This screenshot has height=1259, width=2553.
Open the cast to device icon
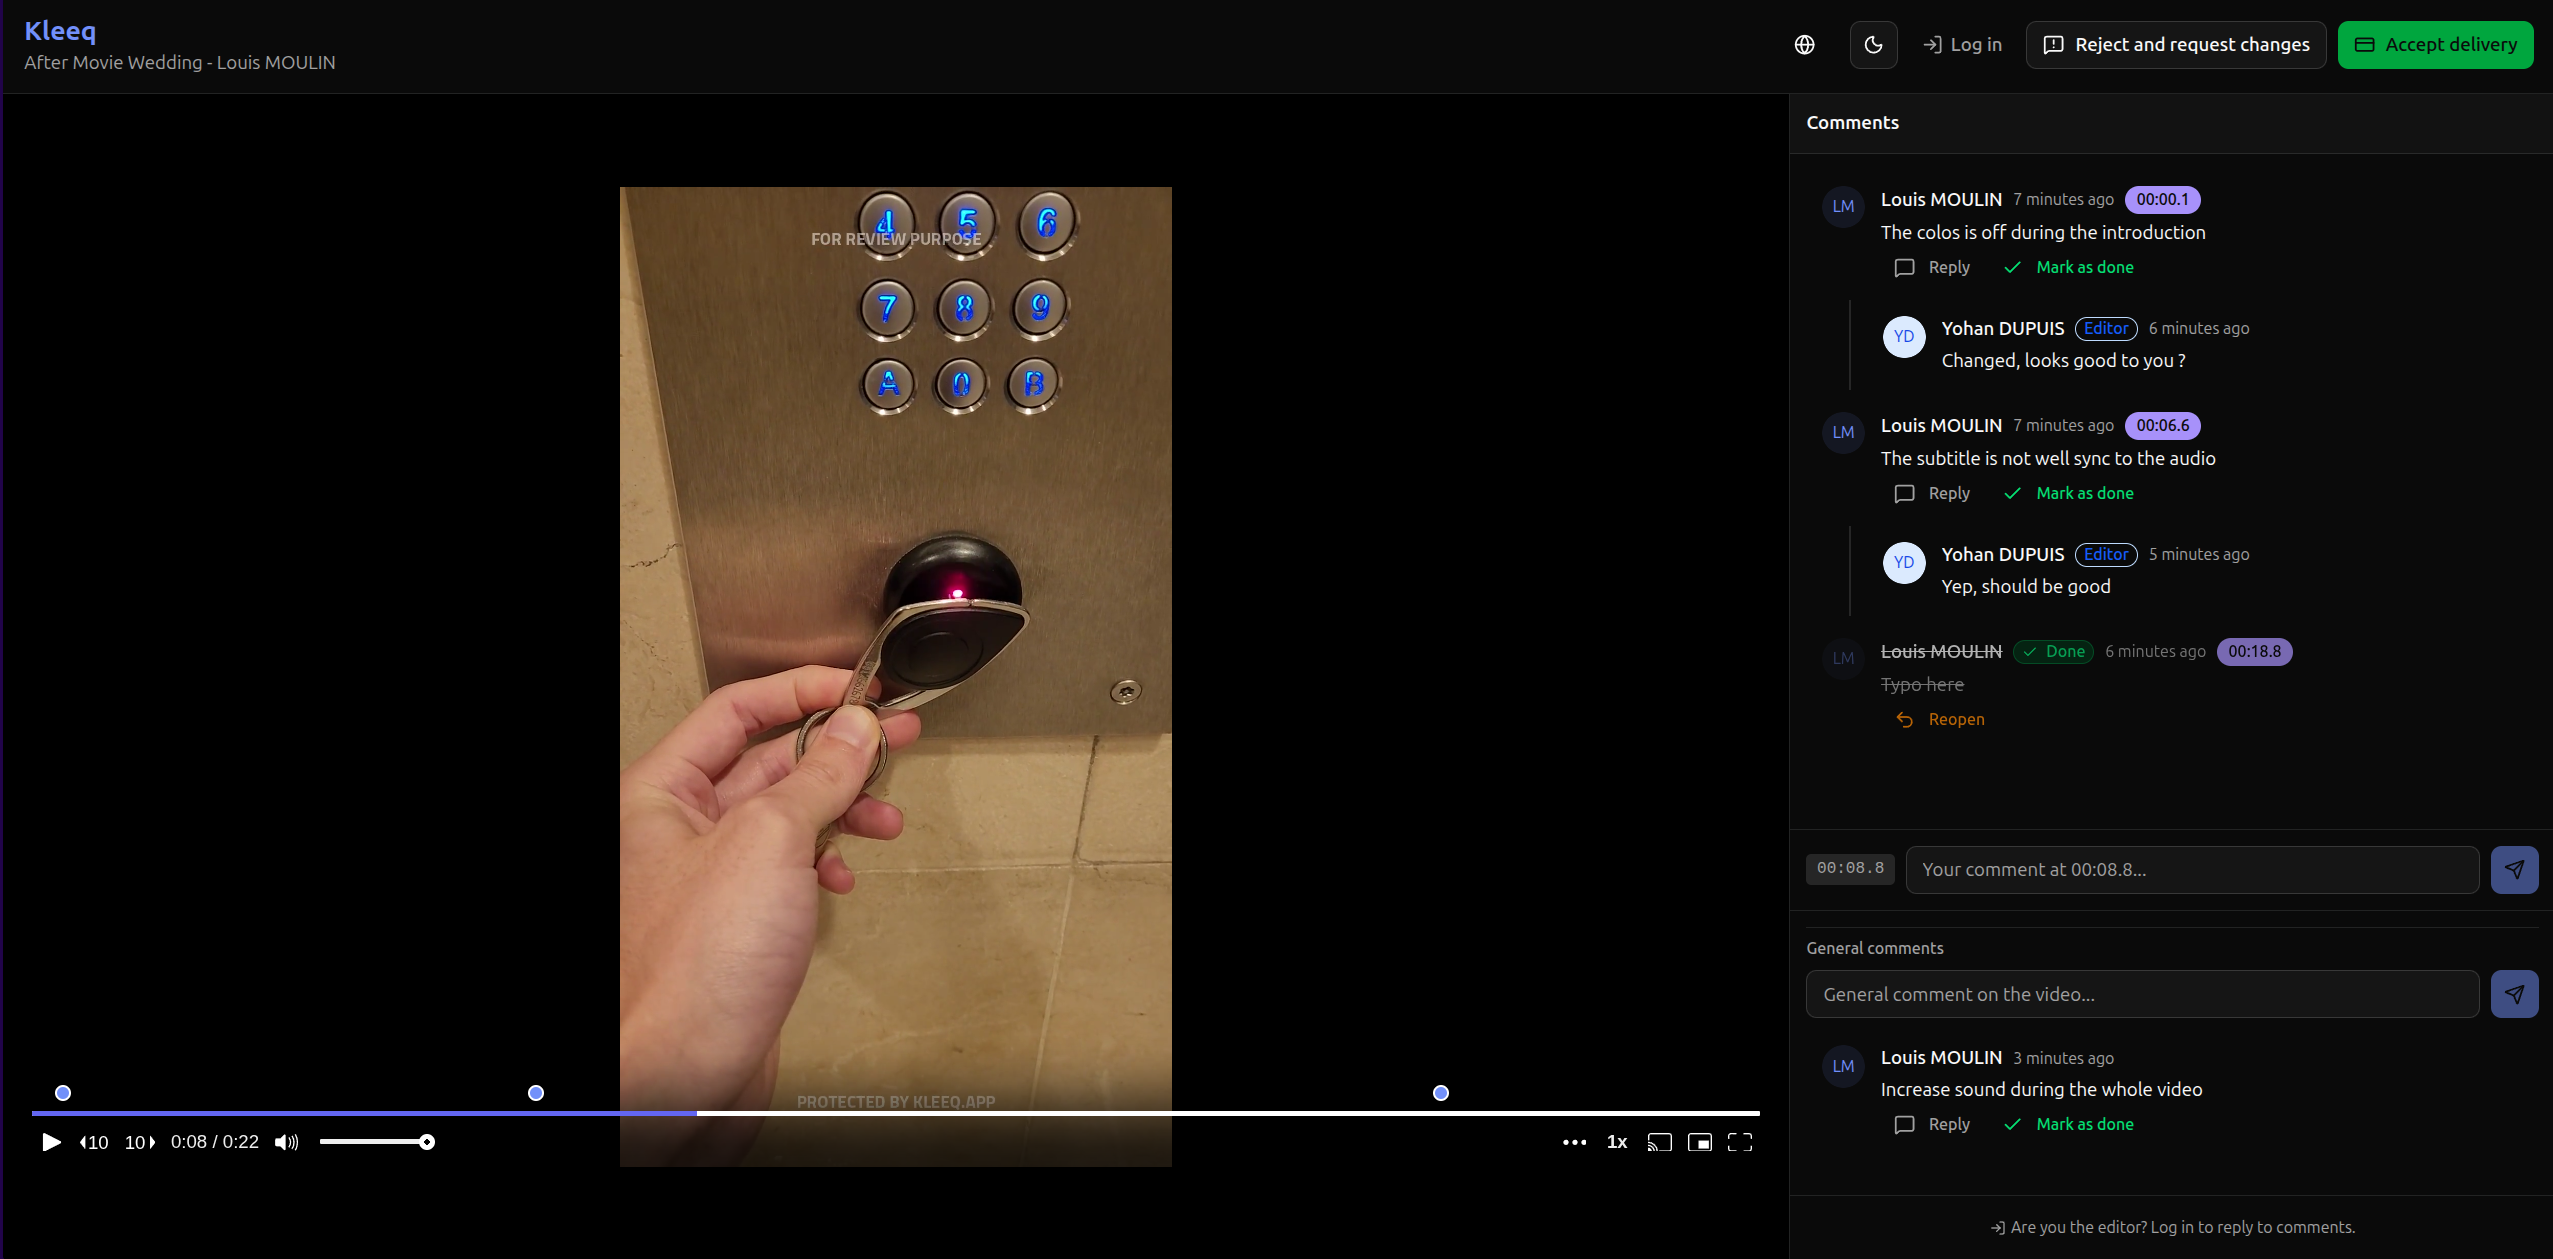point(1659,1141)
